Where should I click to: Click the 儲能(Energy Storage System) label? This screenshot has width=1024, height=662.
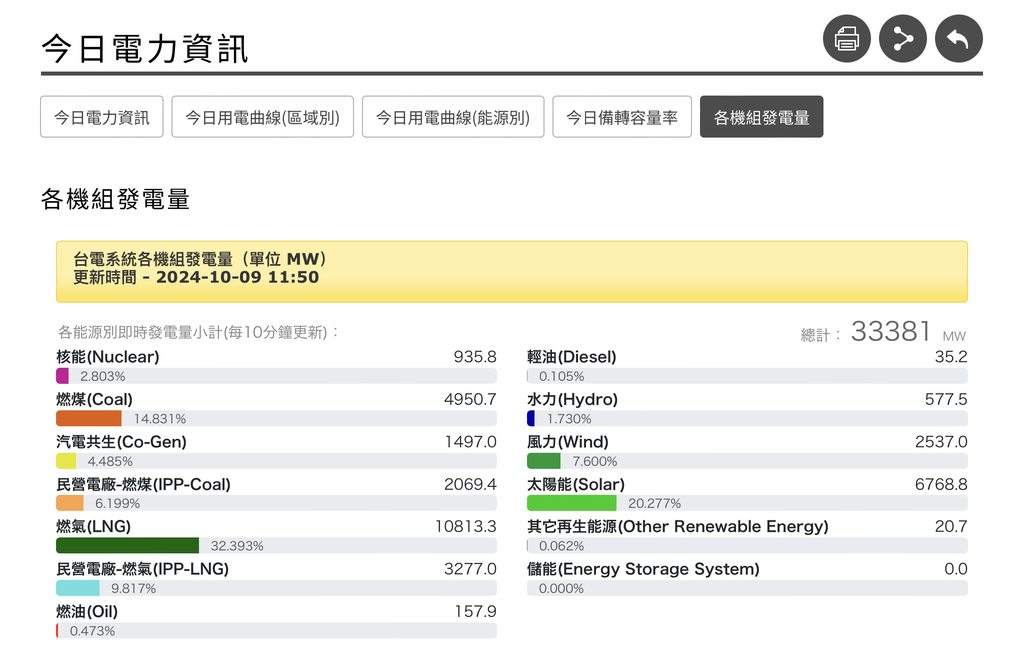pyautogui.click(x=643, y=570)
